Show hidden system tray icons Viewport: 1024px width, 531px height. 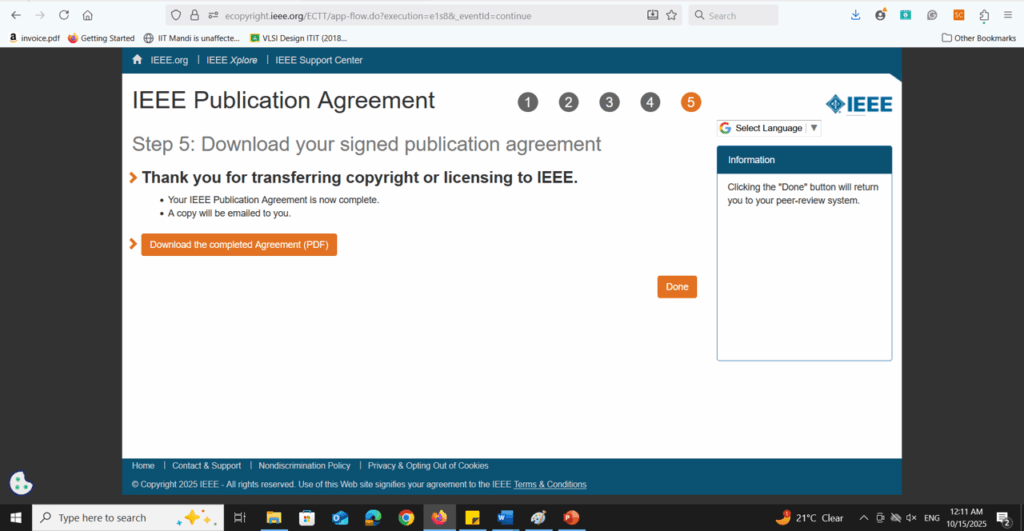[x=863, y=518]
